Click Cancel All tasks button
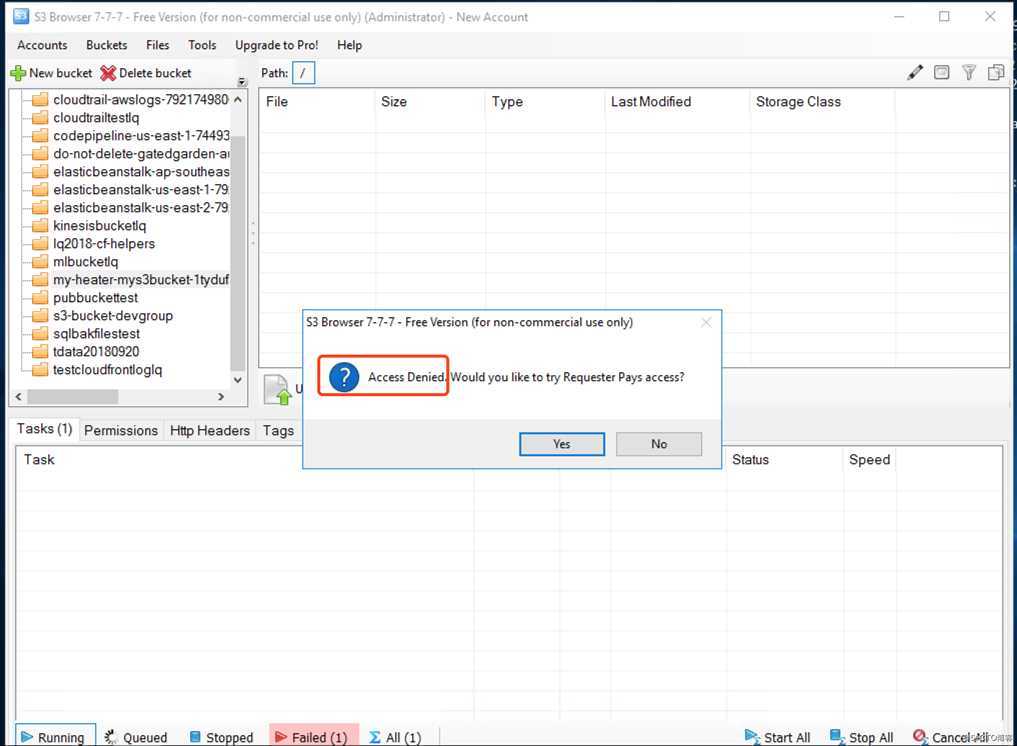 tap(951, 737)
